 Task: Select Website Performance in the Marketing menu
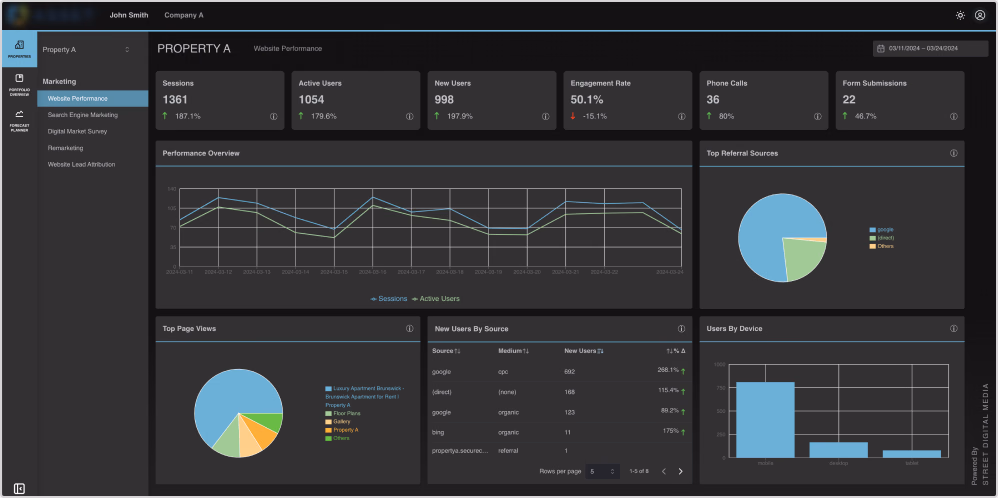point(93,99)
